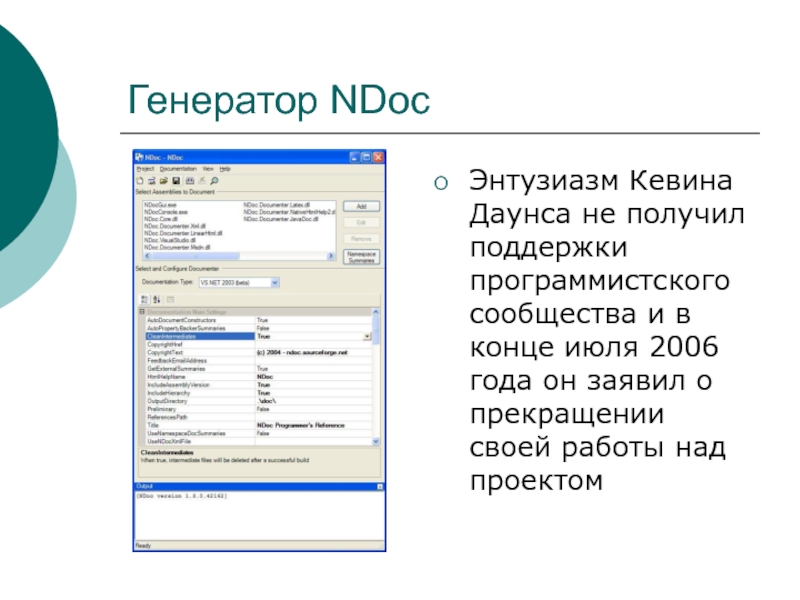Screen dimensions: 800x600
Task: Select Alphabetical sort icon in property grid
Action: [x=157, y=300]
